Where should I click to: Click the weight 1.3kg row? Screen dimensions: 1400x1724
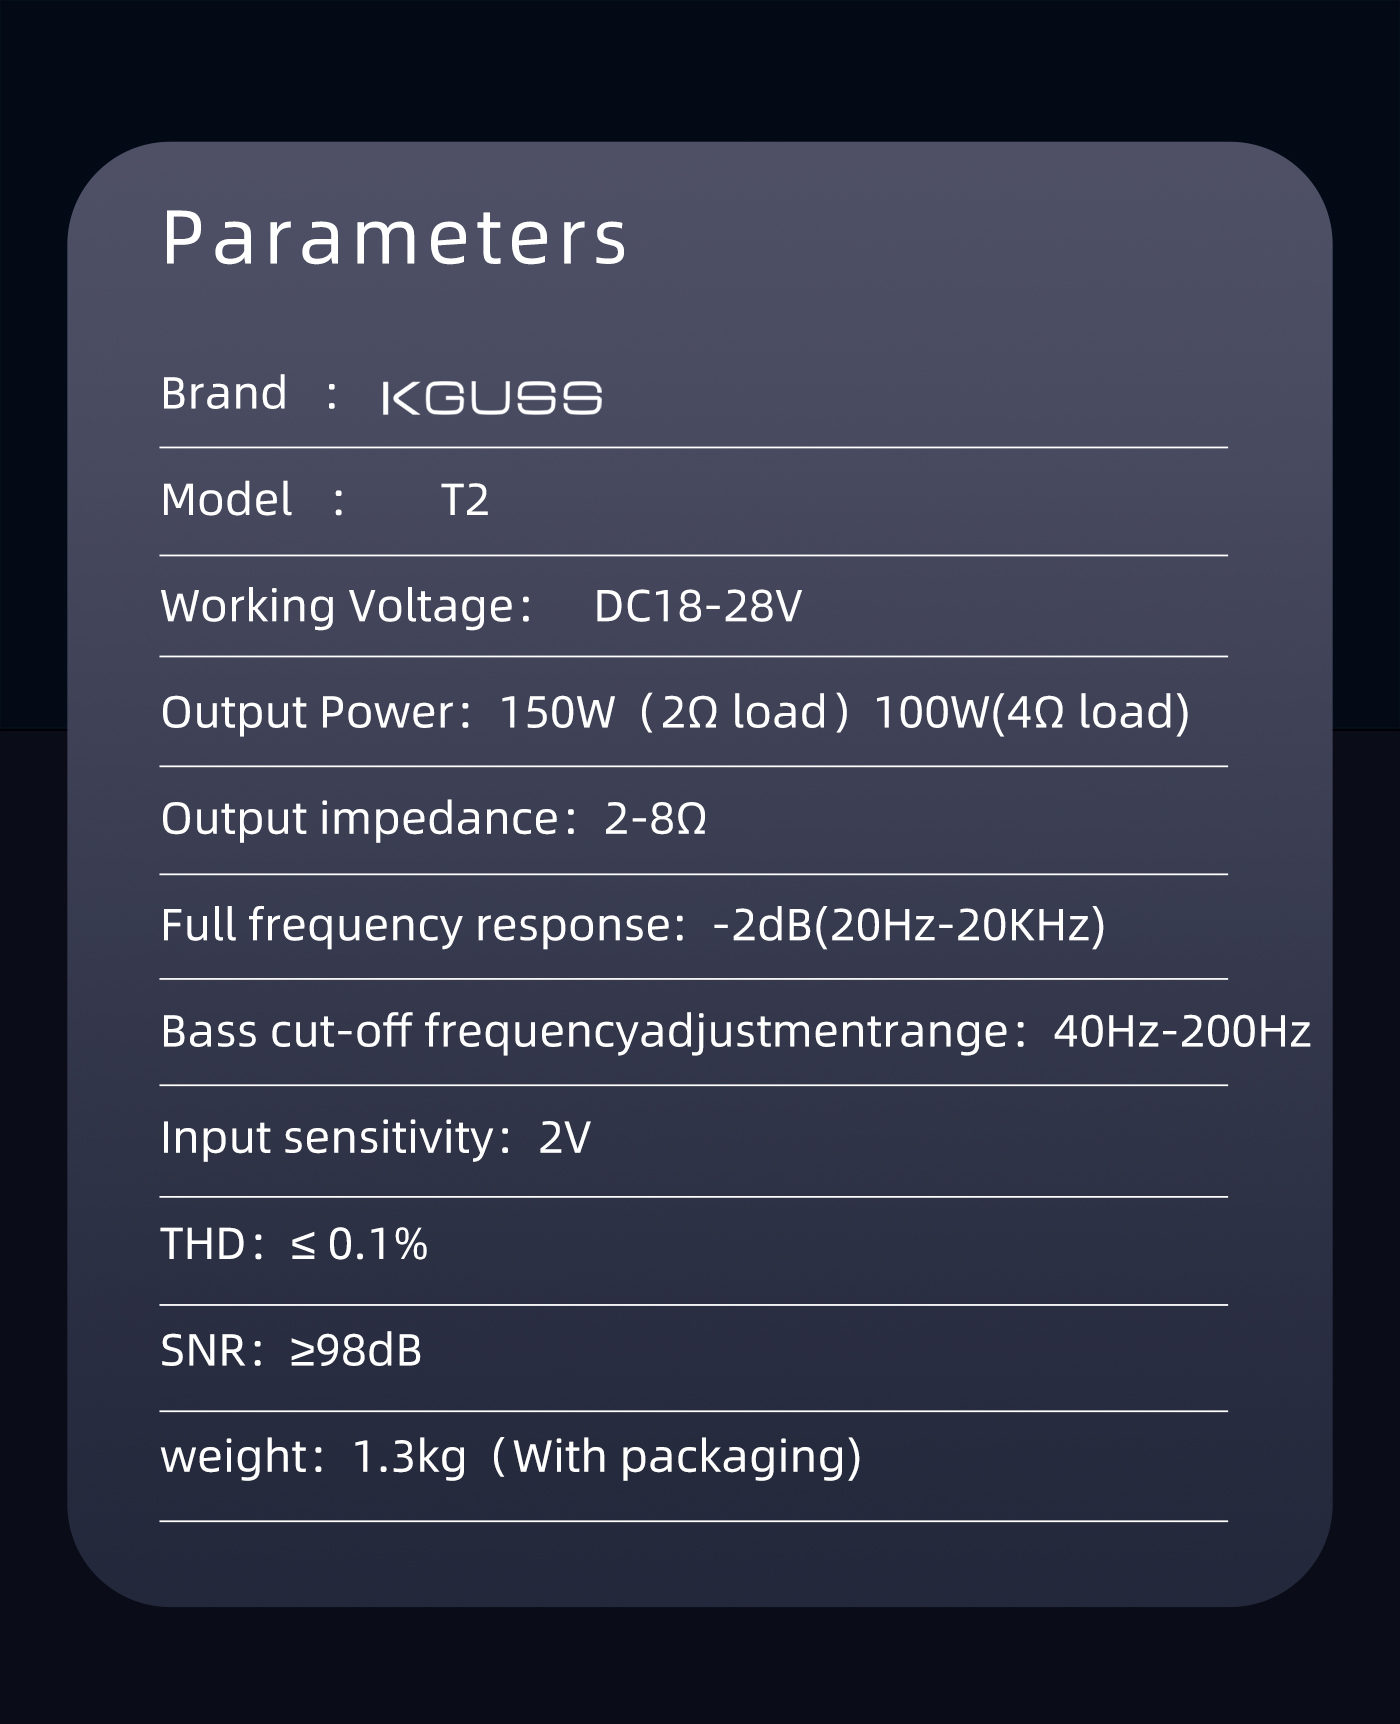pyautogui.click(x=510, y=1456)
